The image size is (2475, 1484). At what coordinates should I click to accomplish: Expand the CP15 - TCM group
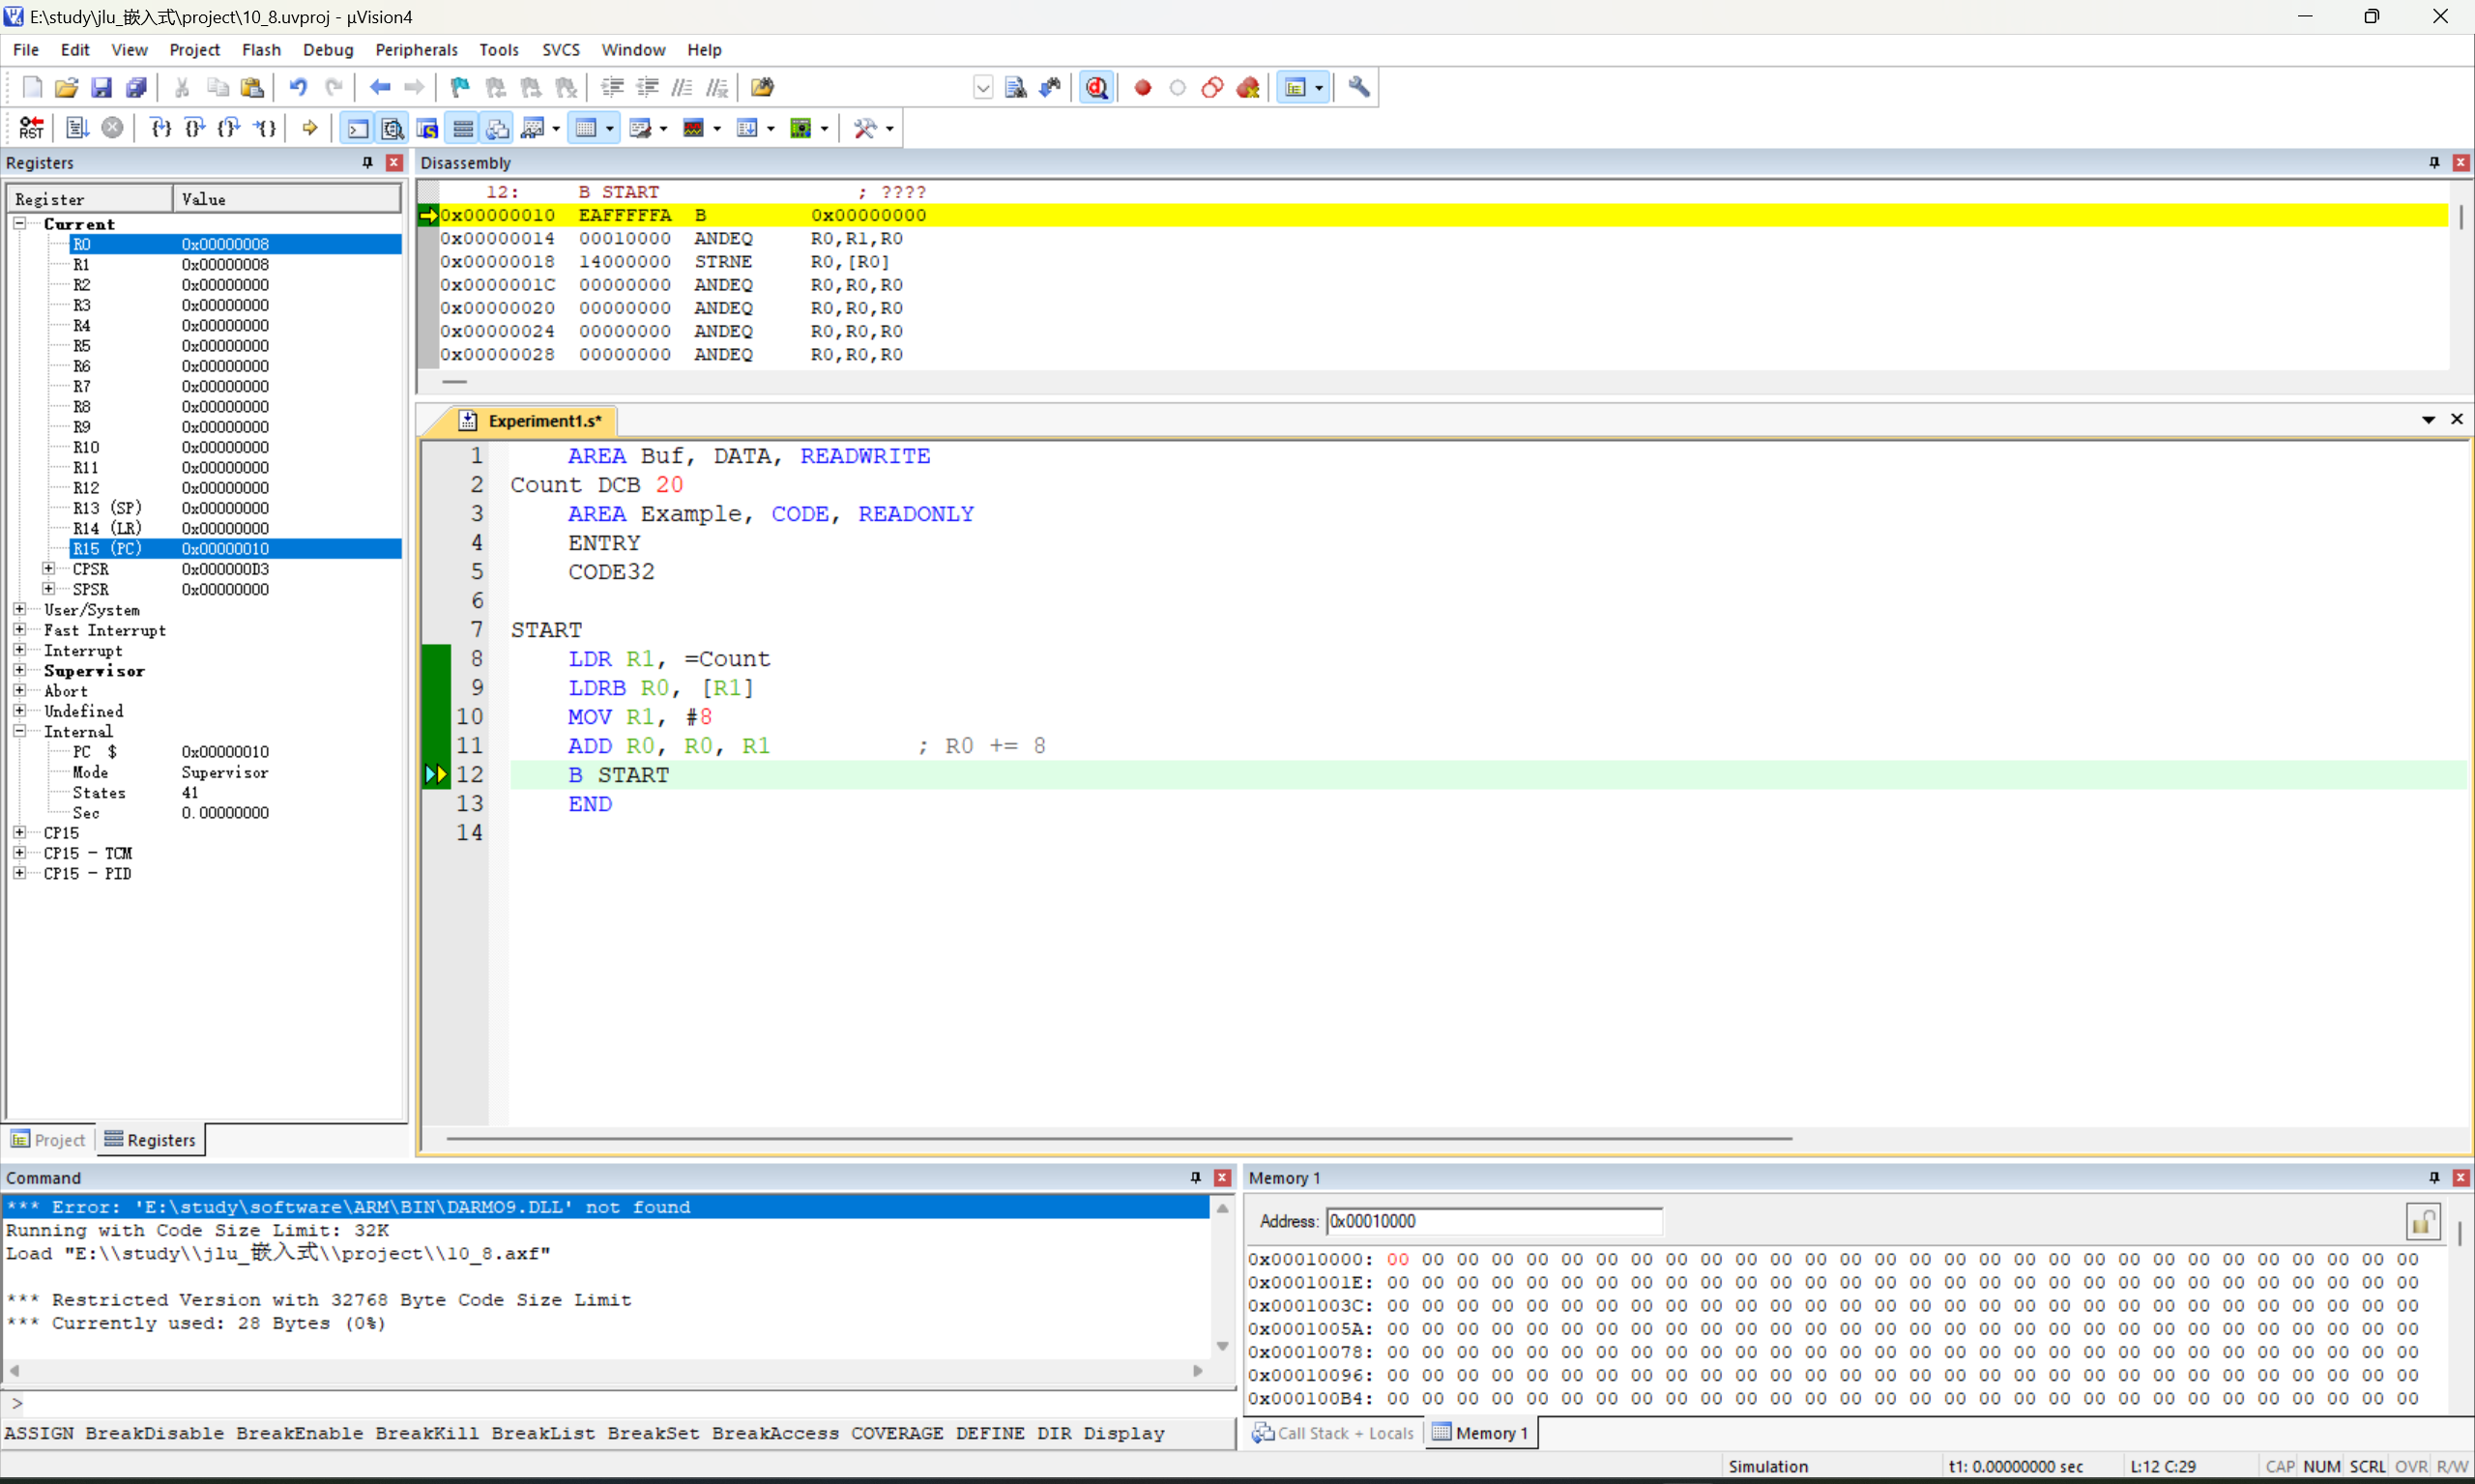click(x=19, y=852)
